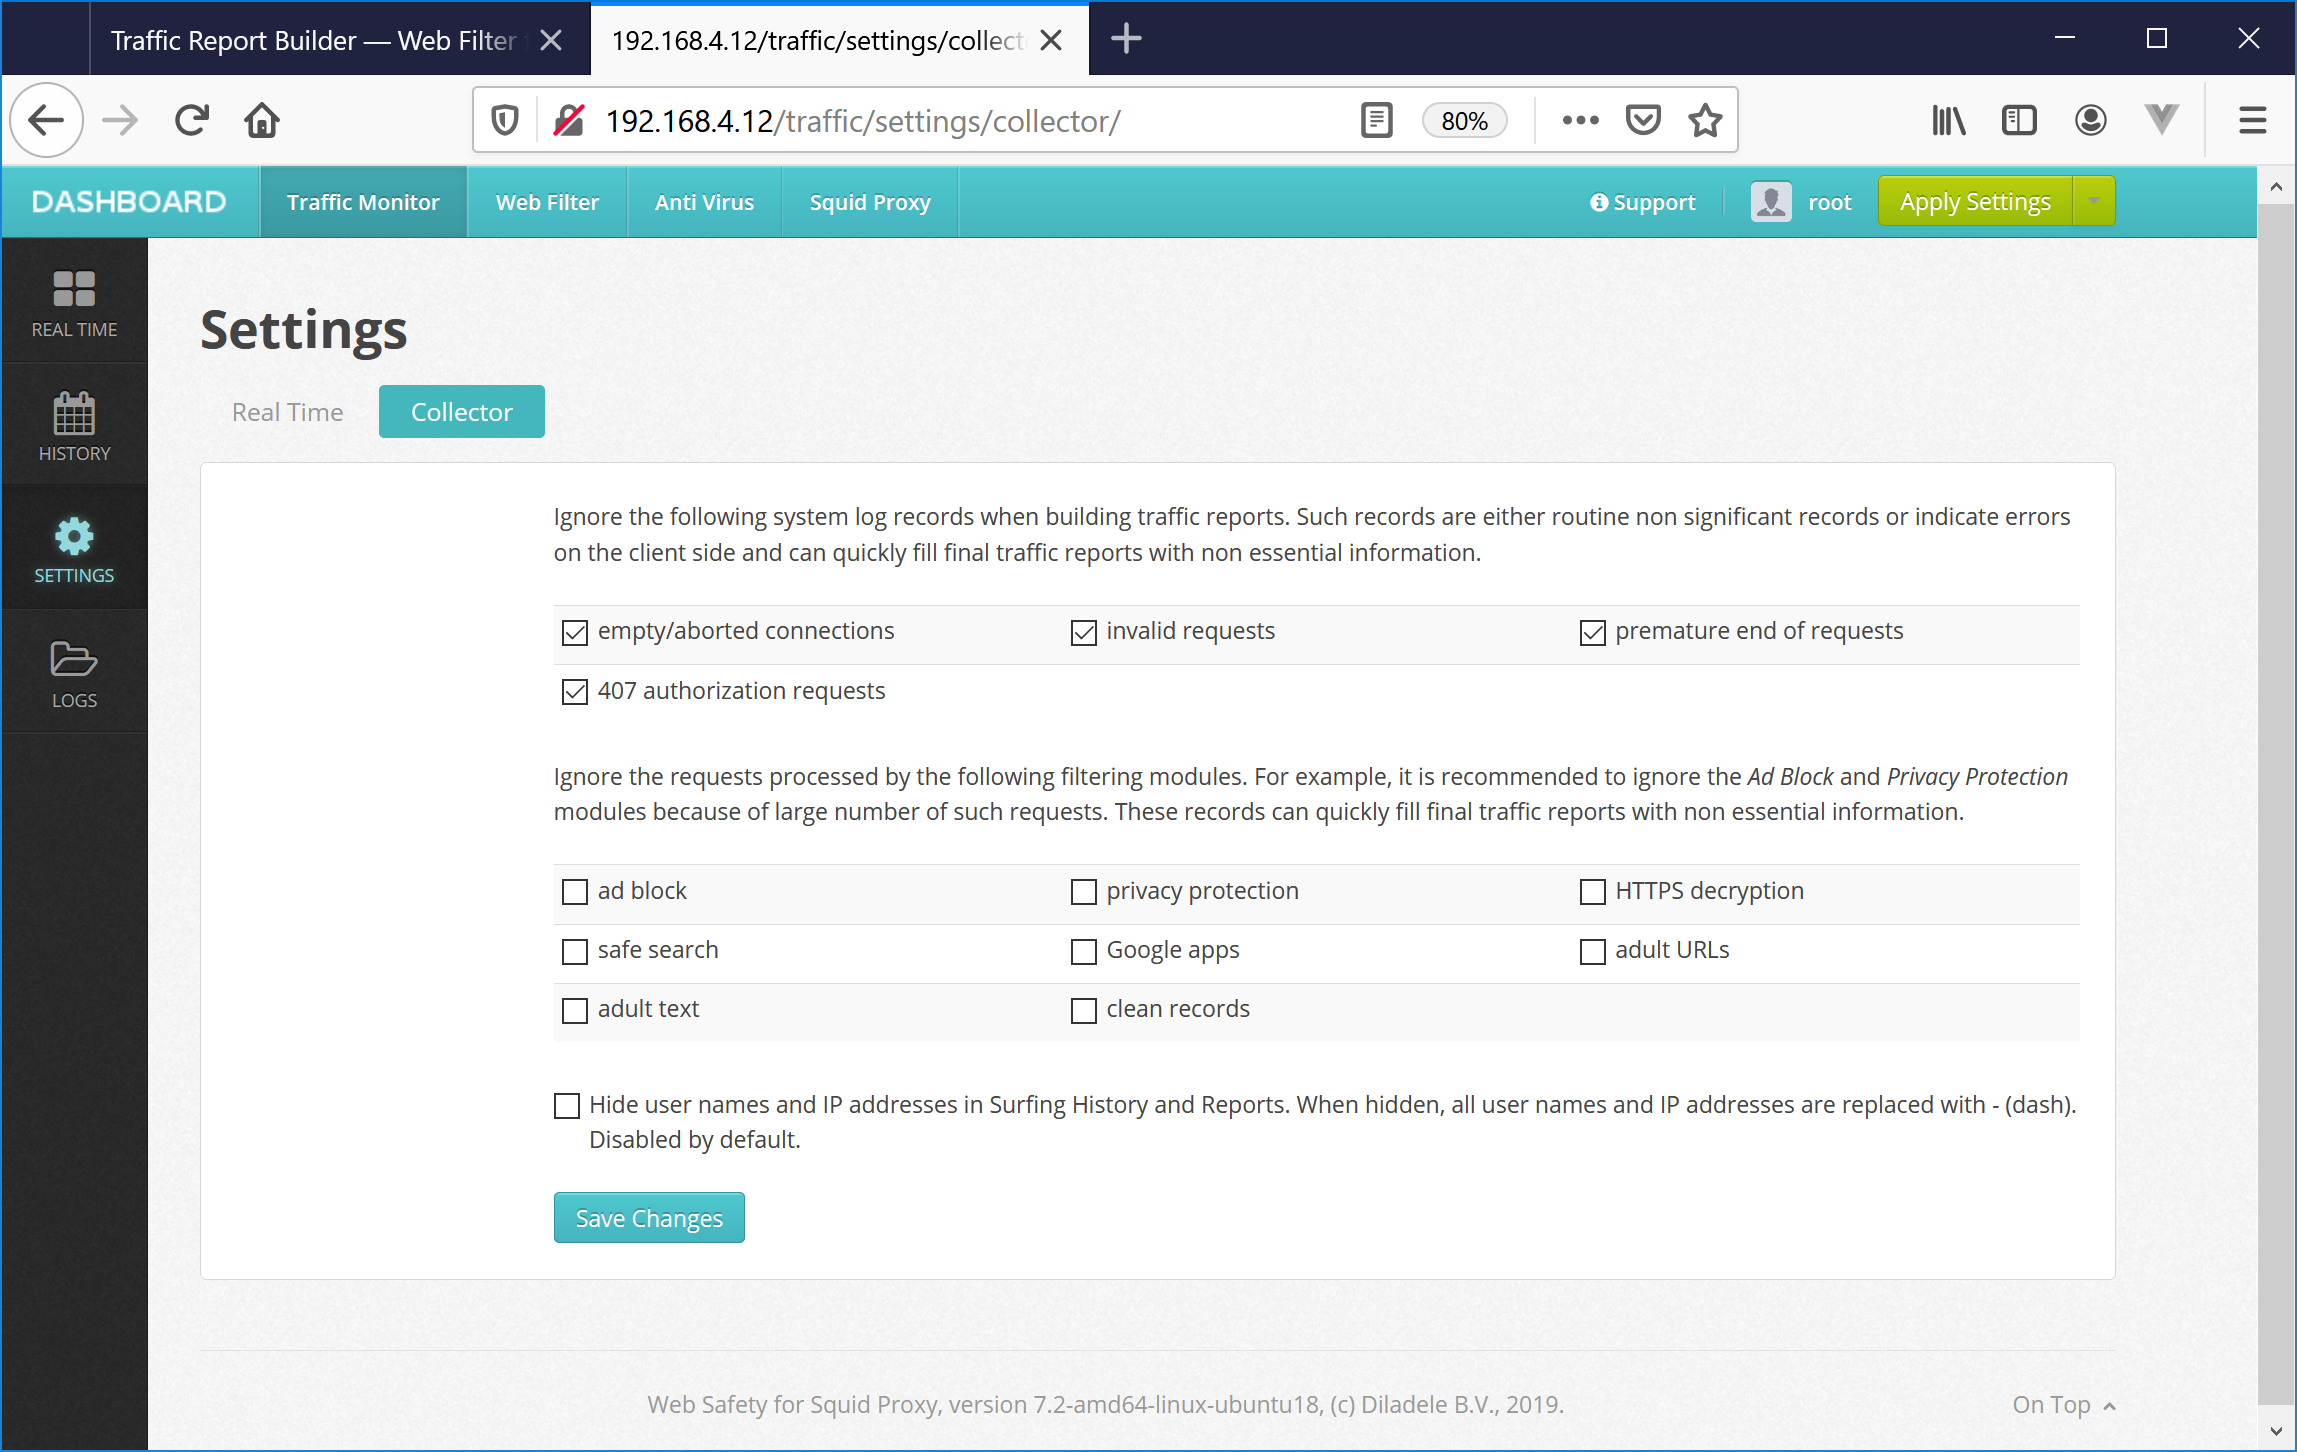Enable the ad block filter checkbox
This screenshot has height=1452, width=2297.
click(576, 892)
